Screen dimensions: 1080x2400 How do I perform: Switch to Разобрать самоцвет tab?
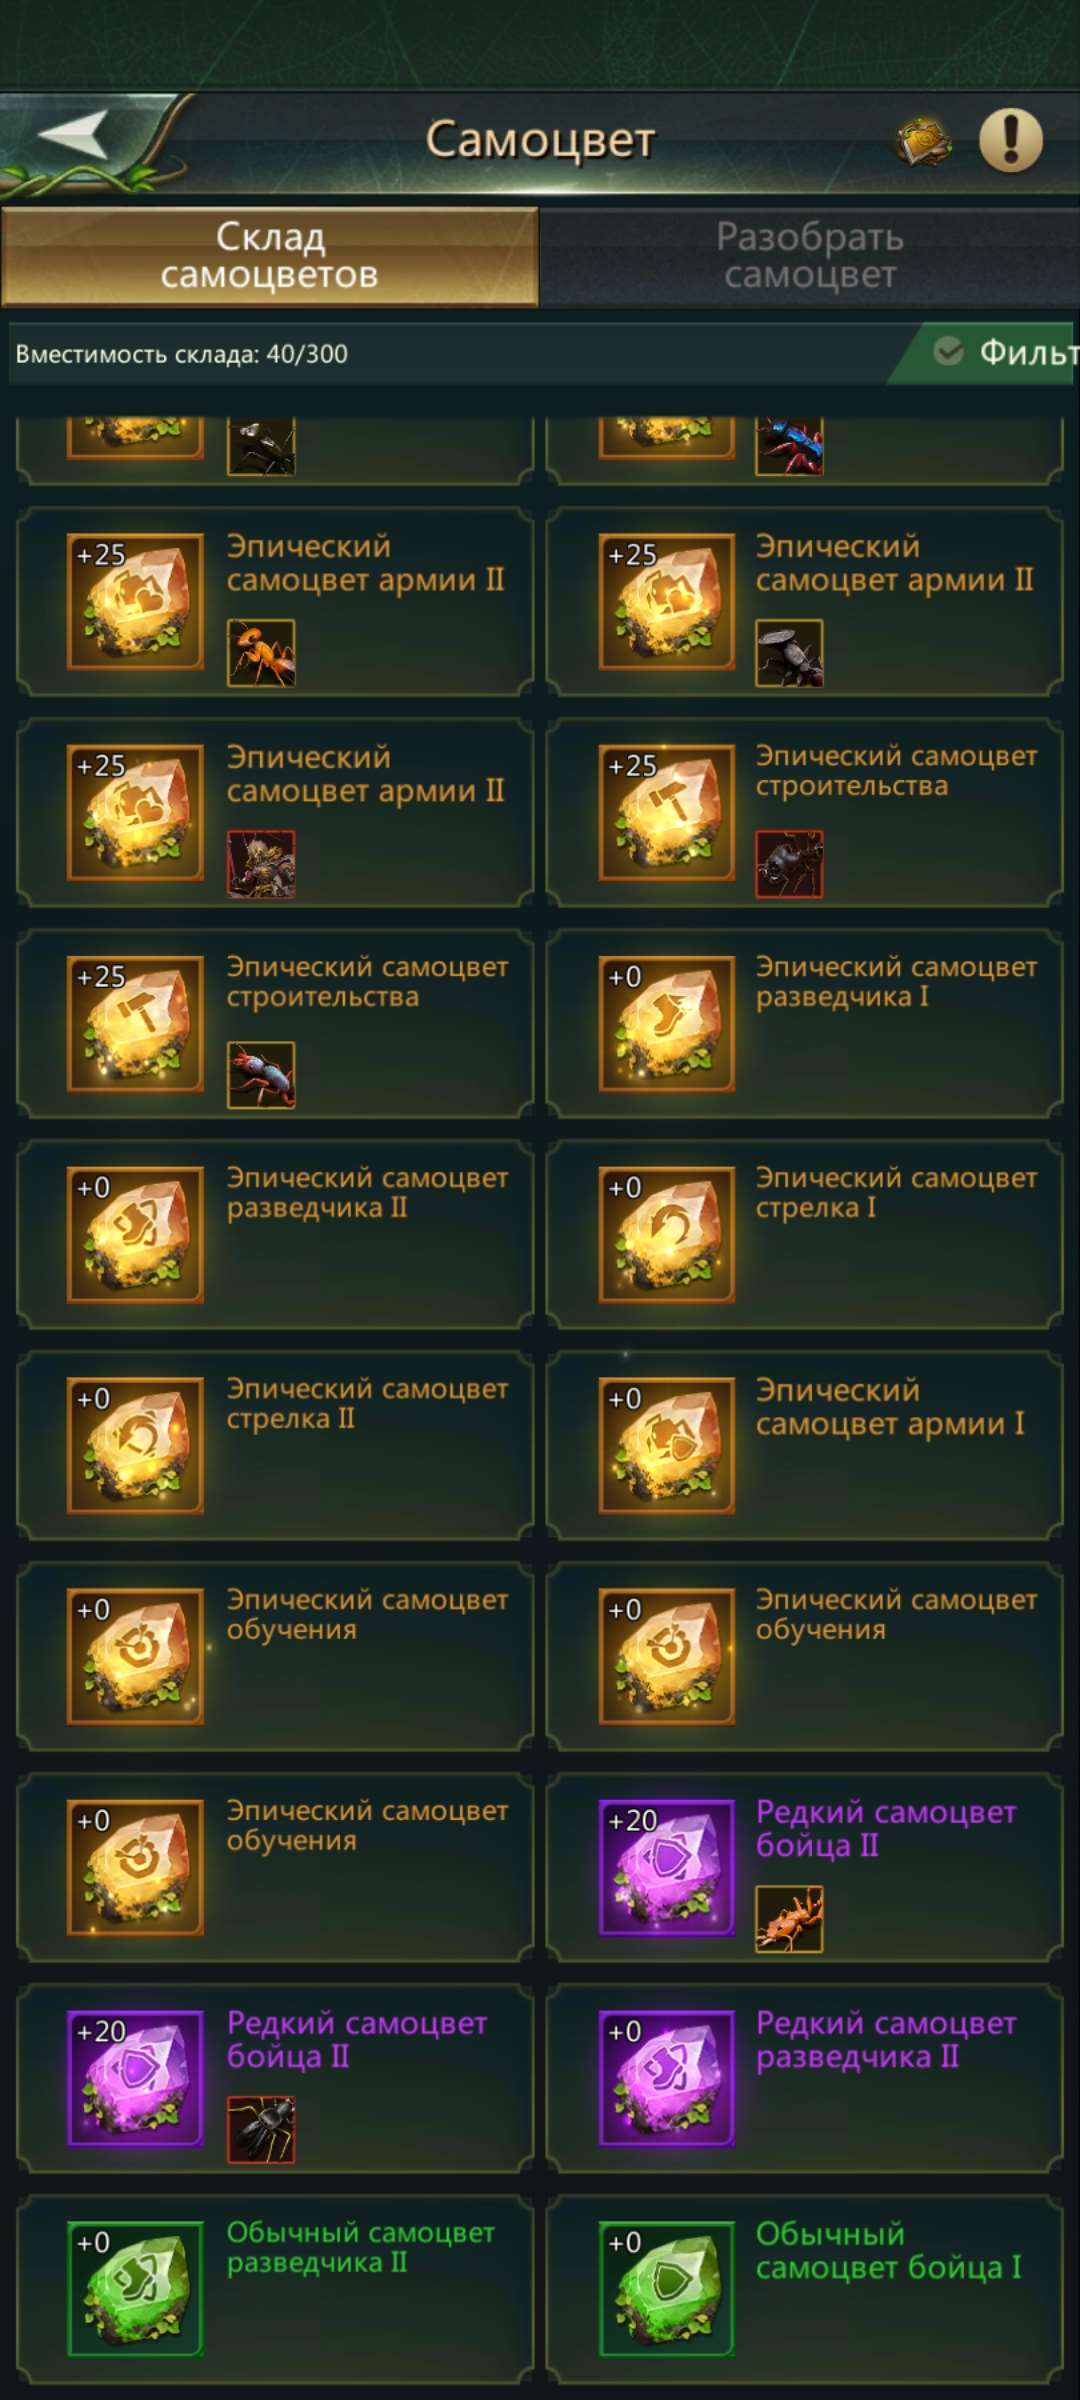[x=810, y=256]
